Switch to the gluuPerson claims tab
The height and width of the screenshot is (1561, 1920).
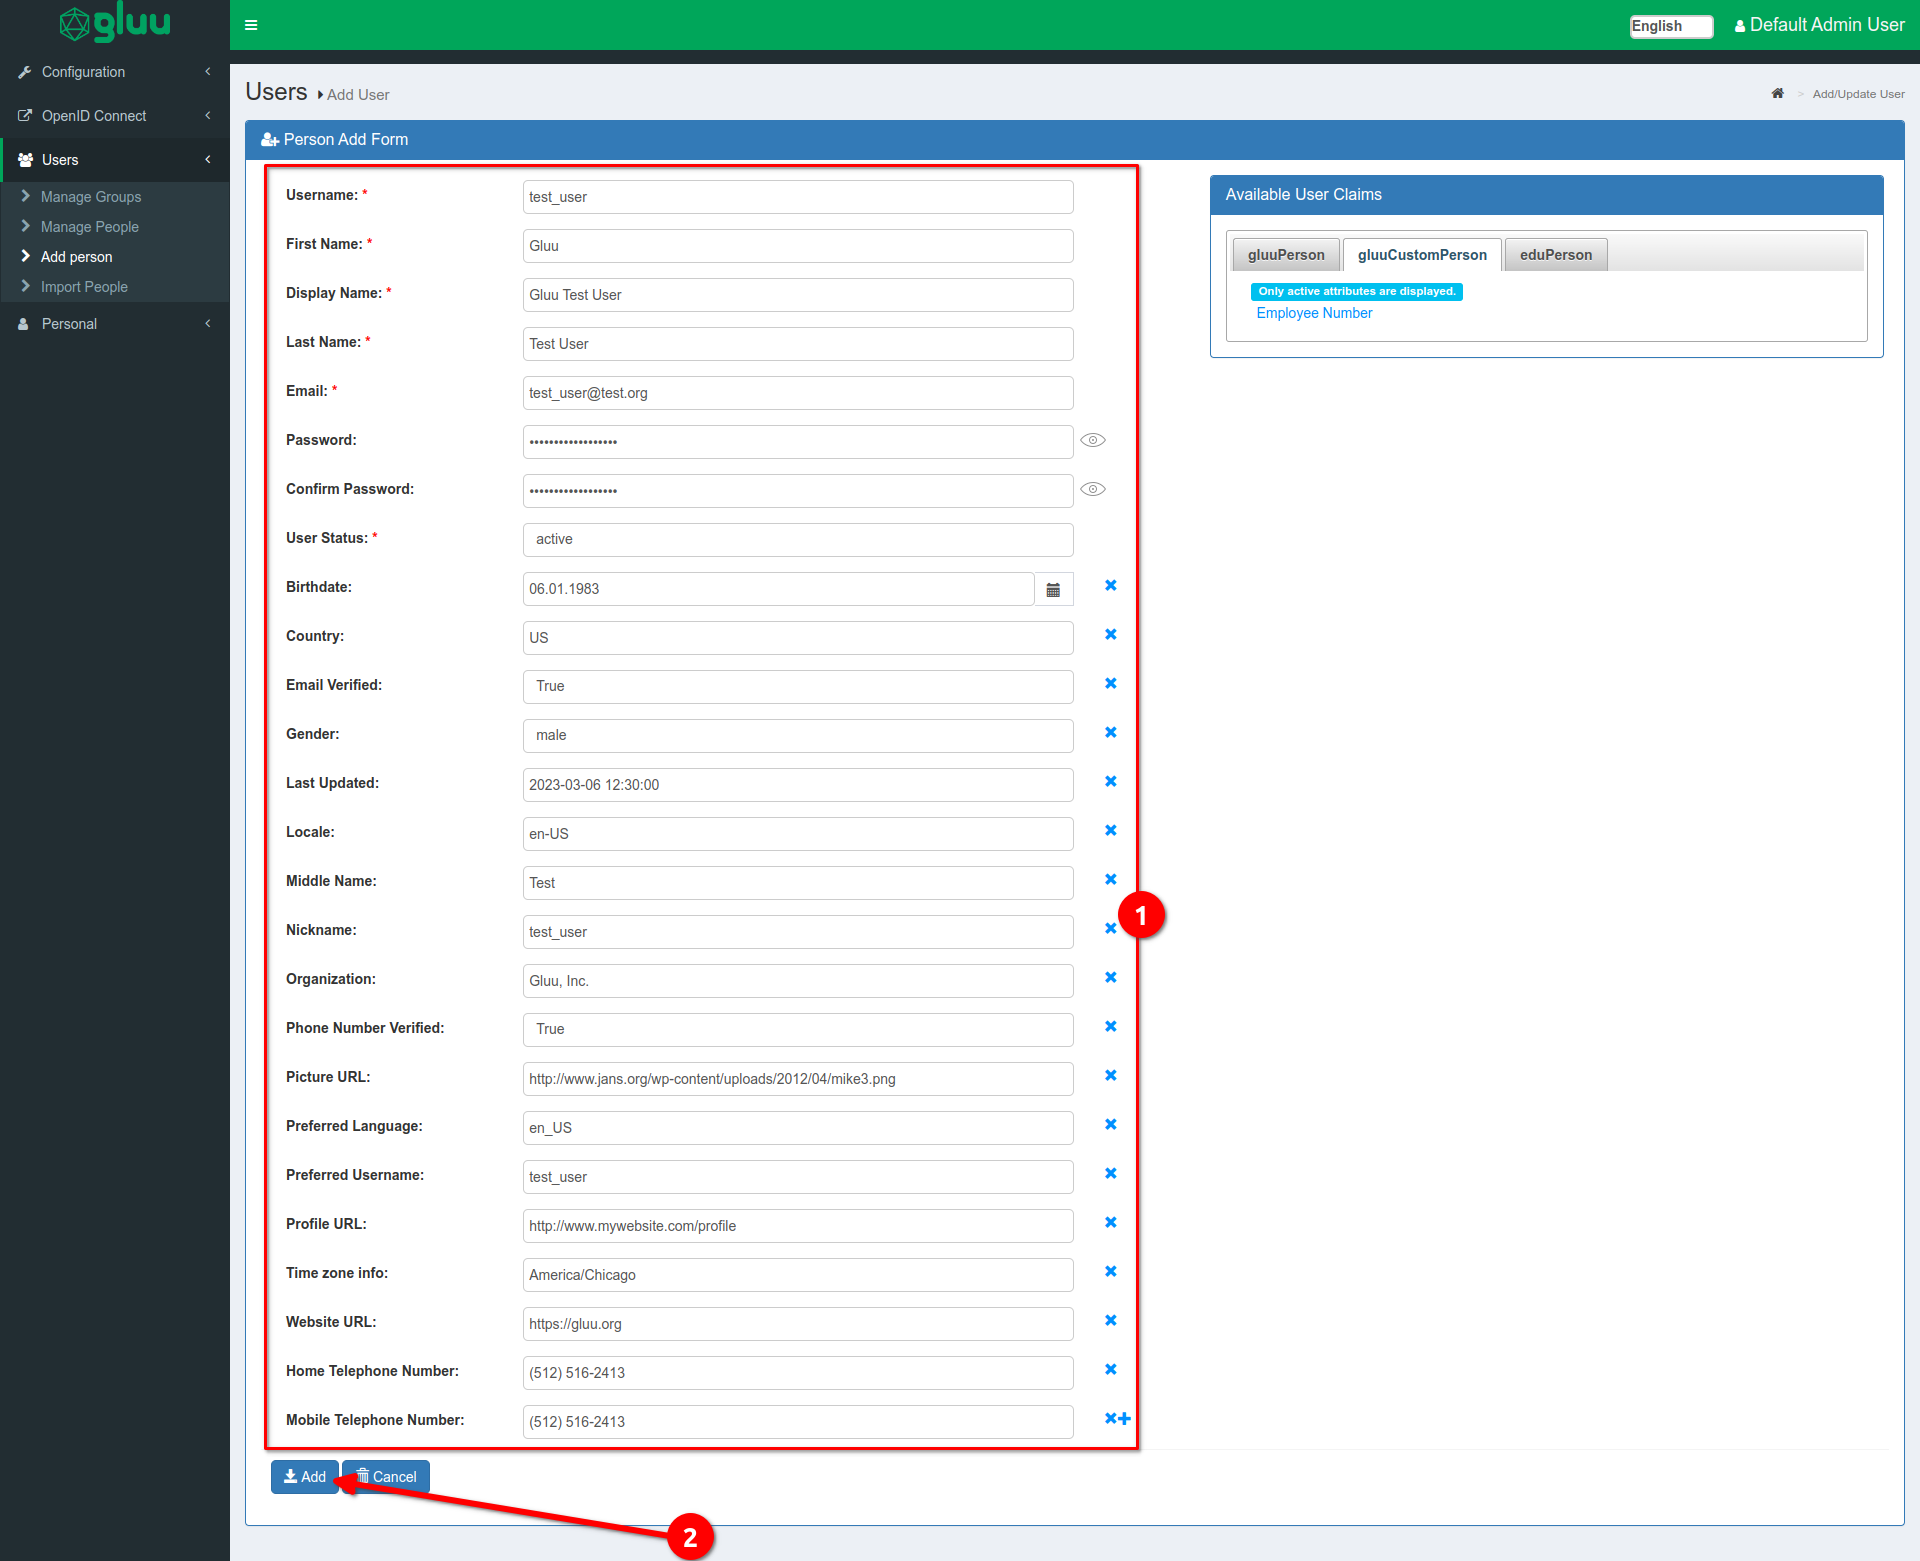tap(1285, 255)
